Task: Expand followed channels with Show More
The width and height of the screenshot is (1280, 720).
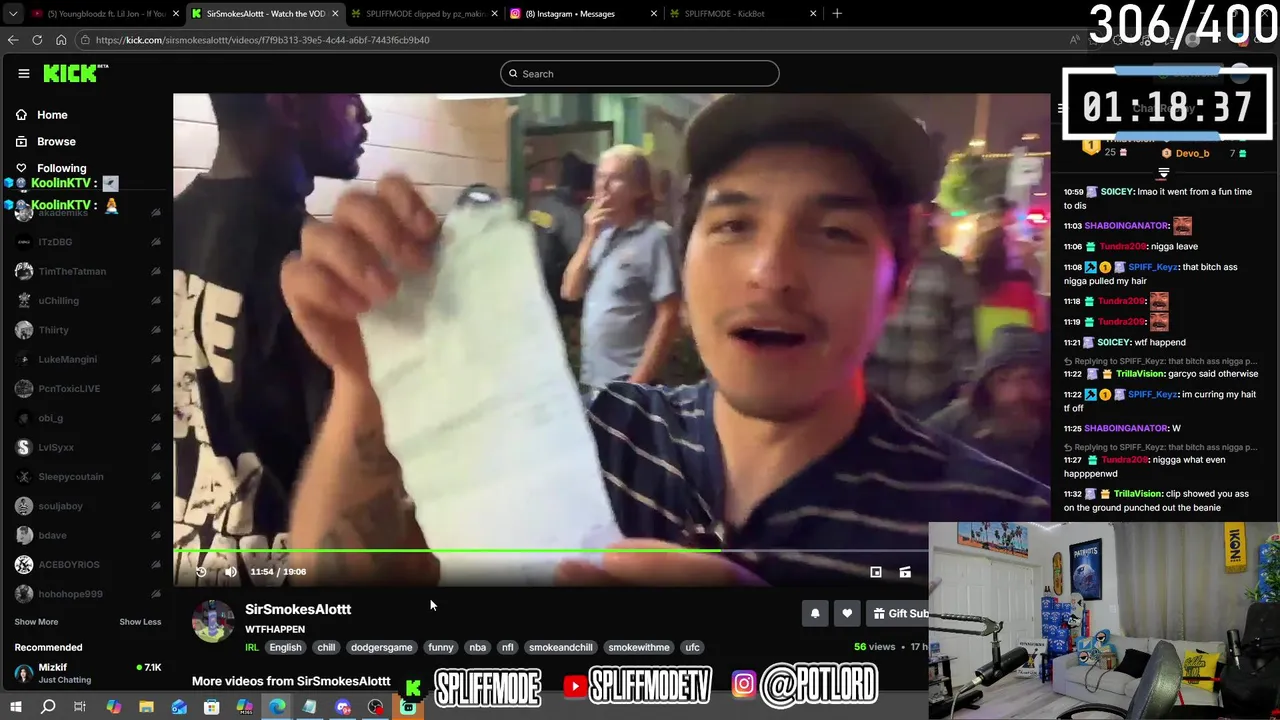Action: tap(36, 622)
